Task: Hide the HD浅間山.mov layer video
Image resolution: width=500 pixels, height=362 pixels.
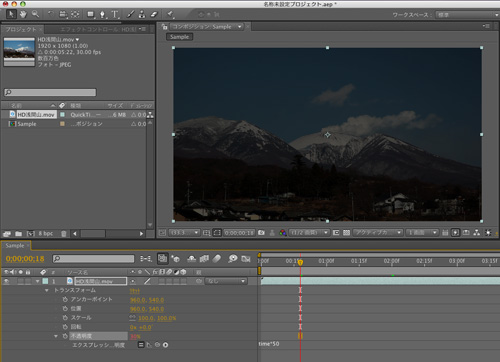Action: click(6, 281)
